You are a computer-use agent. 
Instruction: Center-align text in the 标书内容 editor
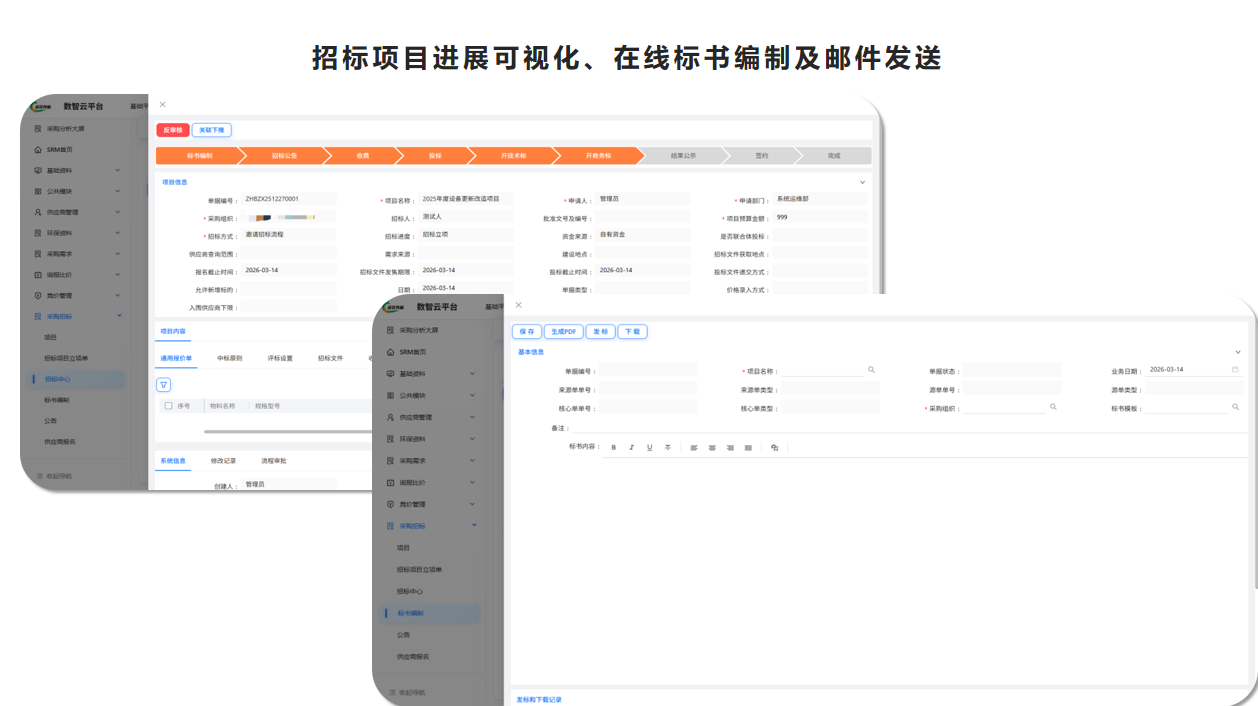[x=712, y=448]
